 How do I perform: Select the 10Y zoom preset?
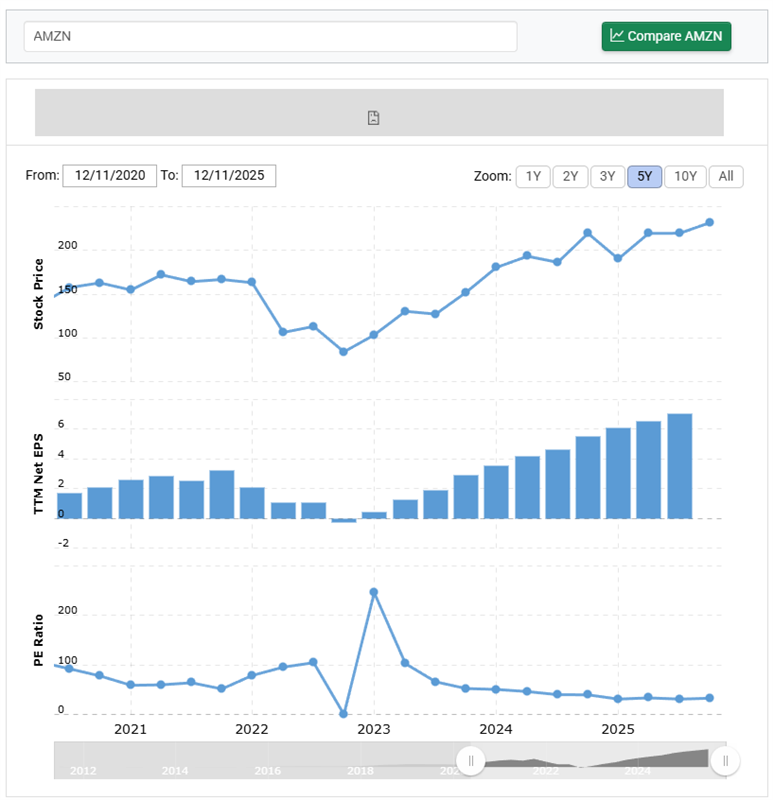[x=684, y=176]
